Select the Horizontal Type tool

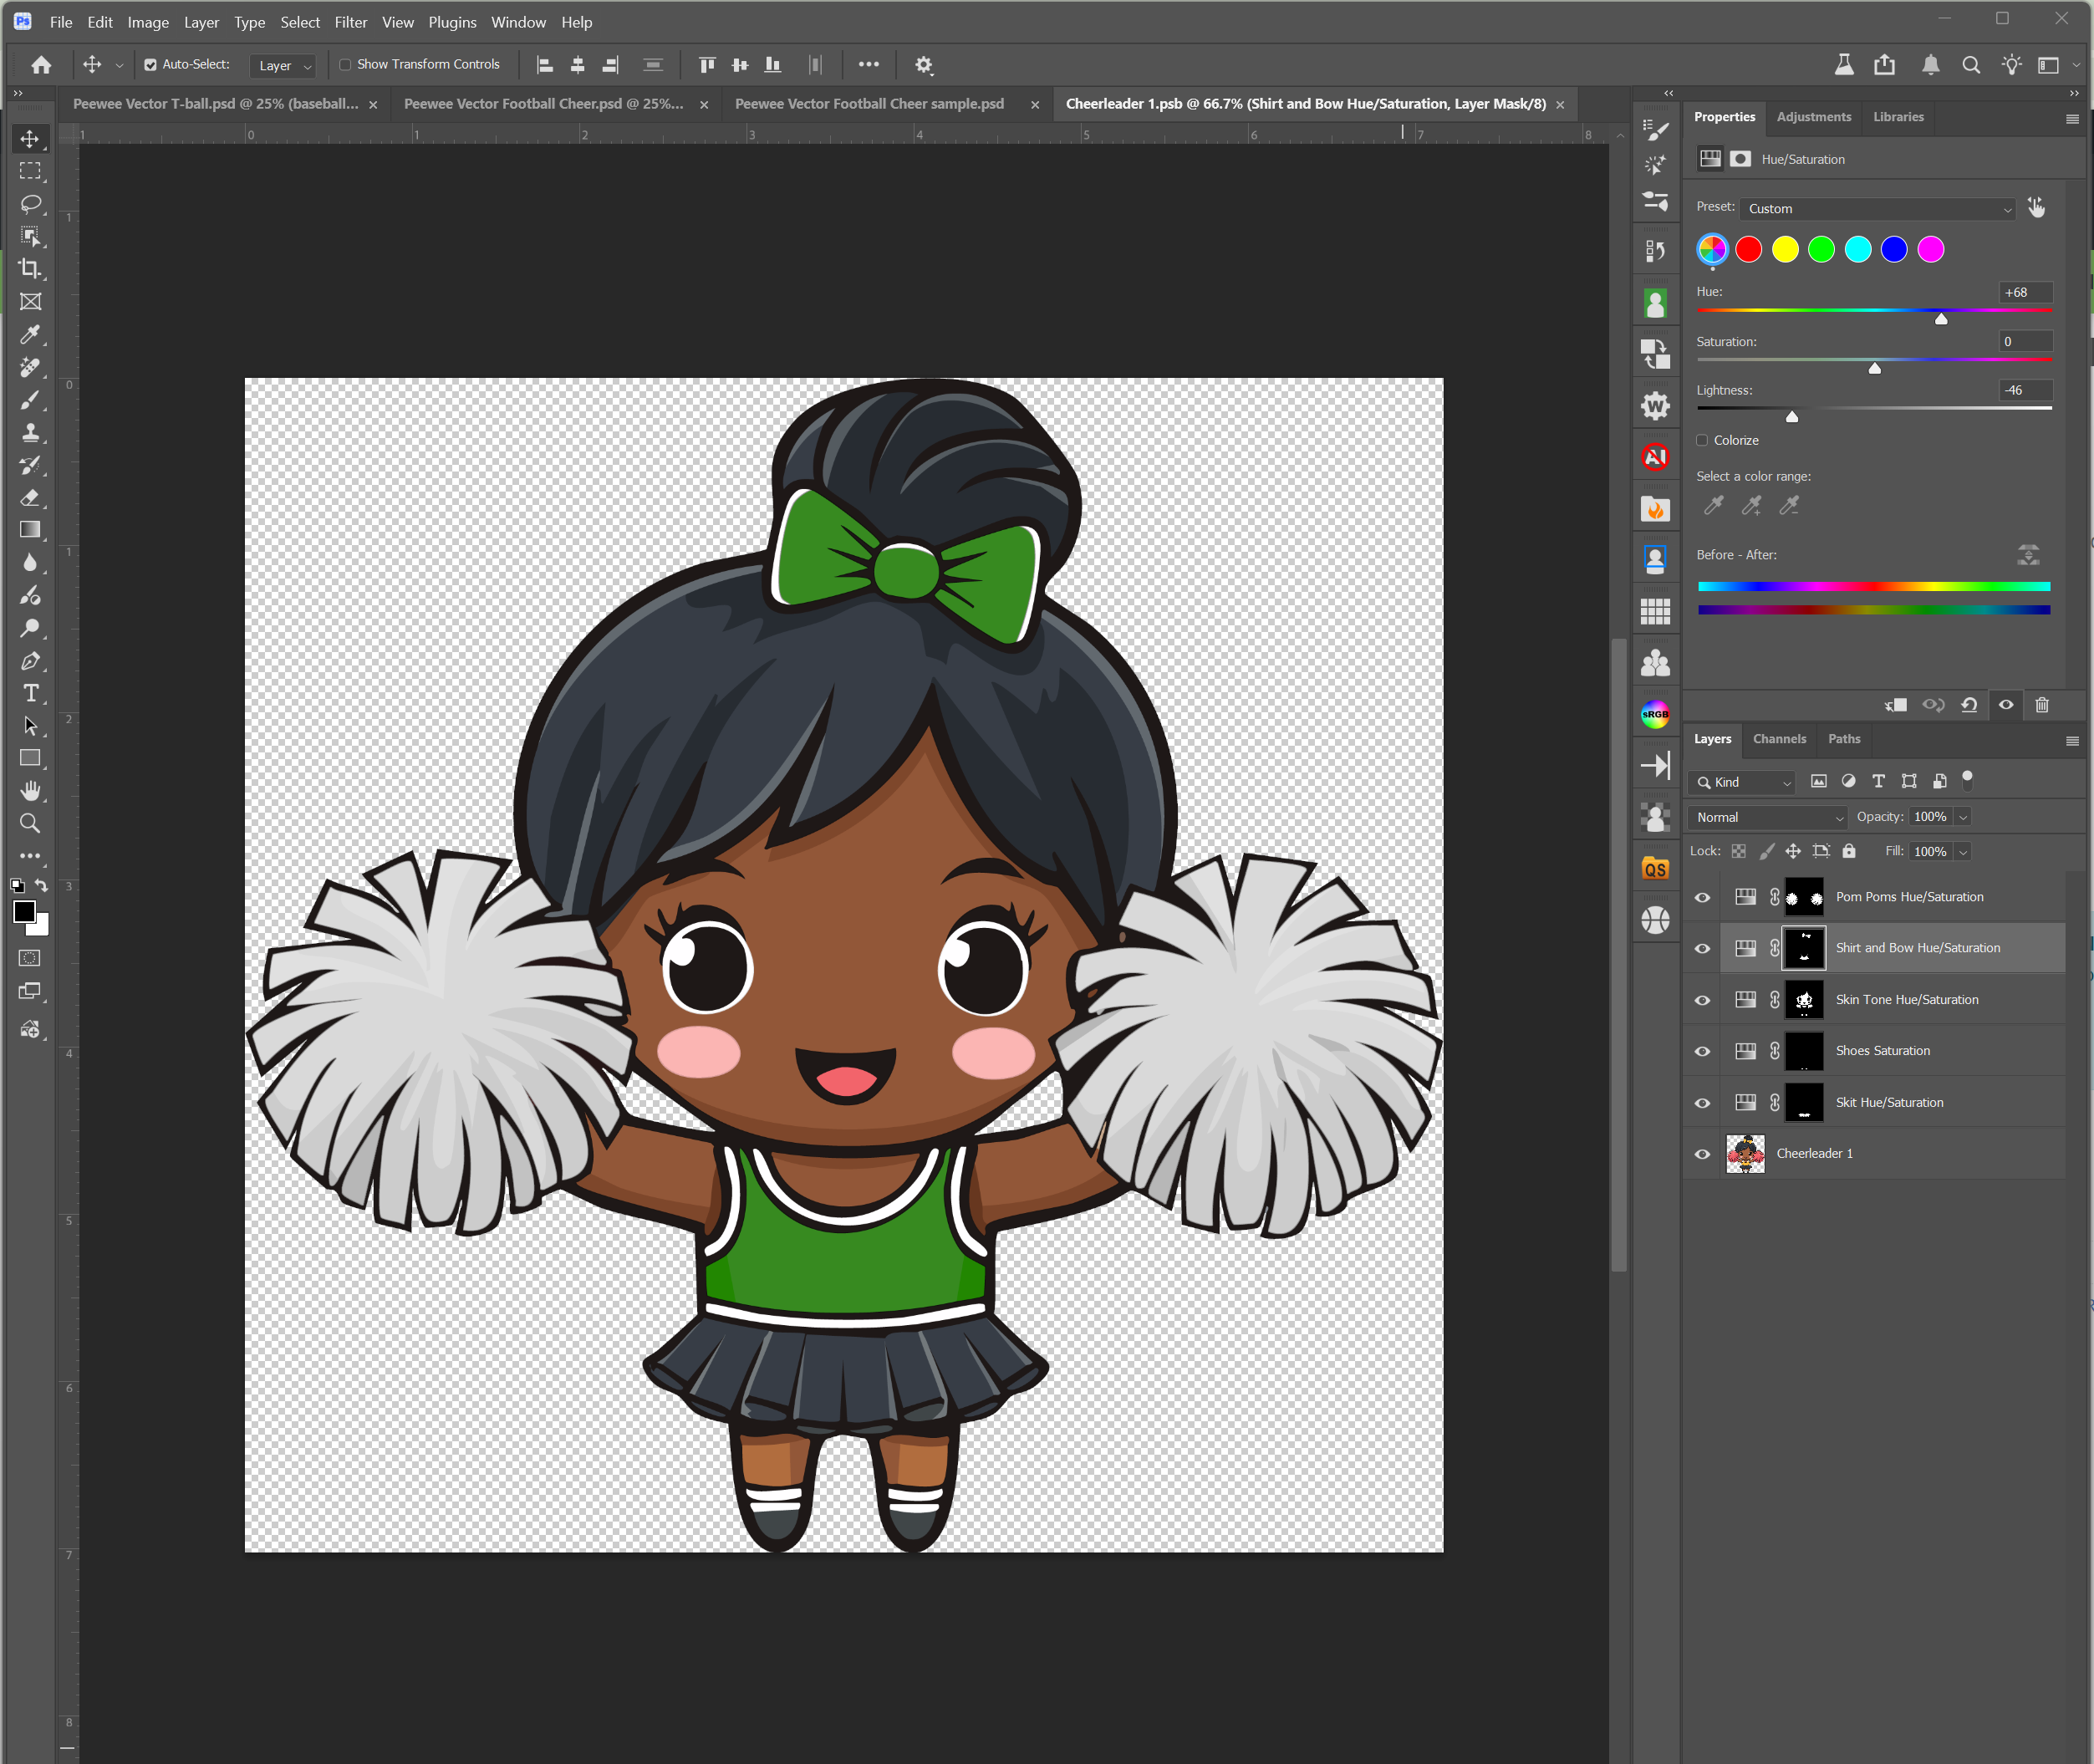(30, 693)
